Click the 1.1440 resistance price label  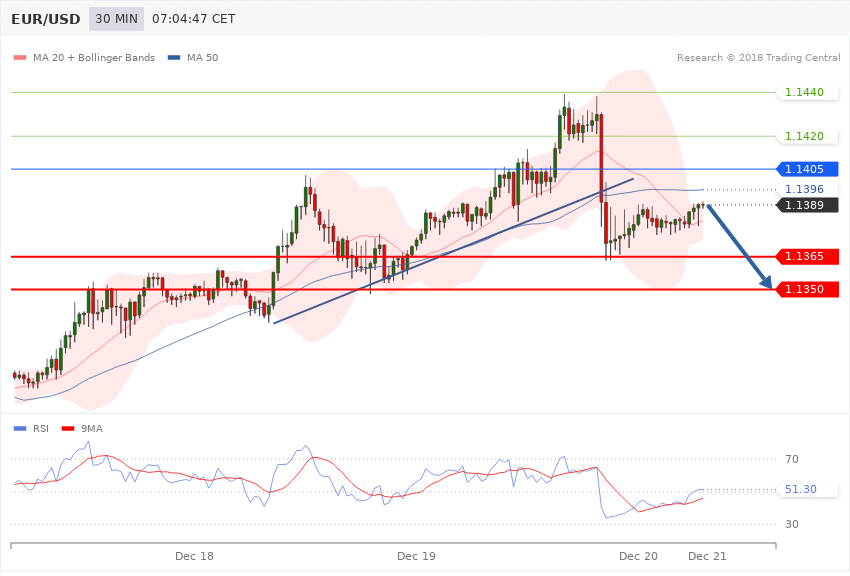808,93
